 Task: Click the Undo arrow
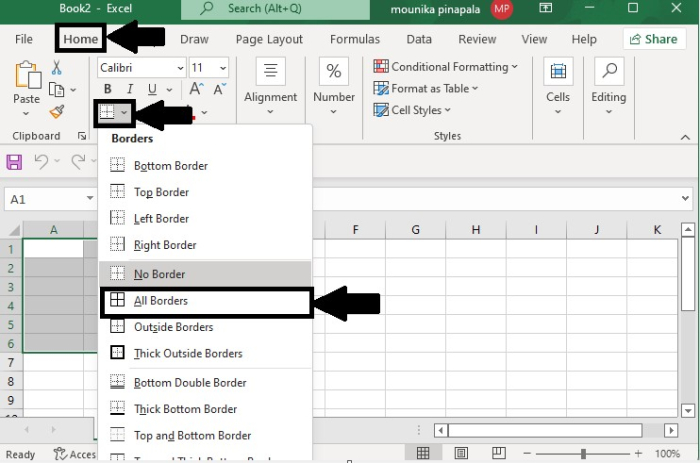[x=42, y=161]
